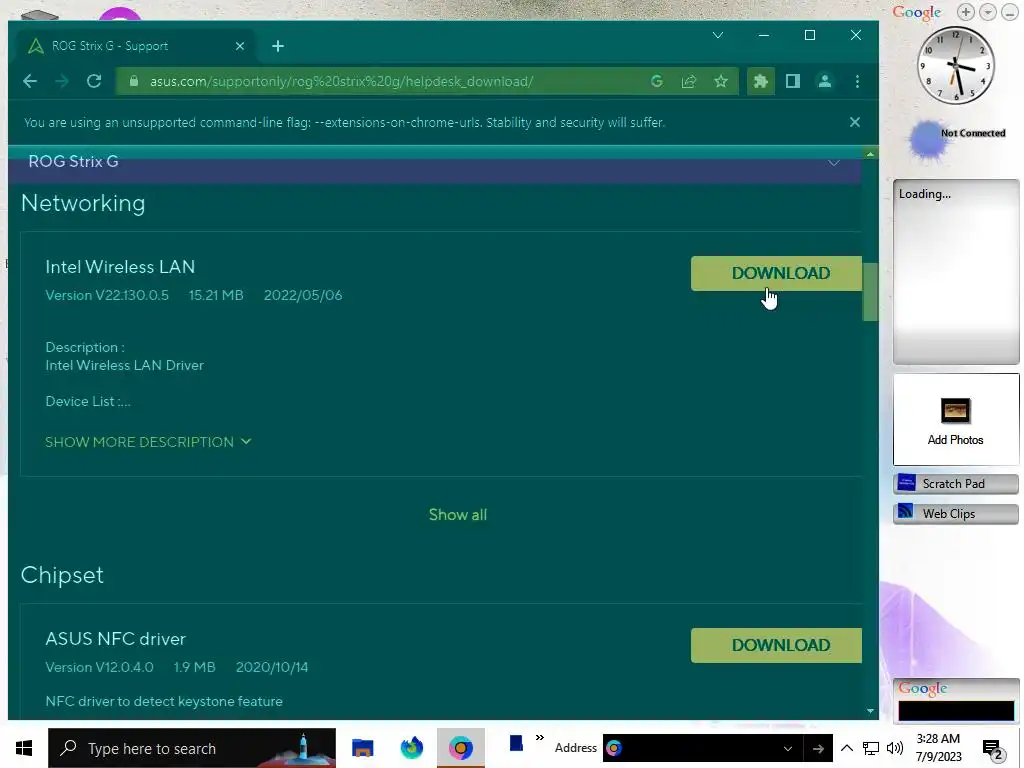Click the page scrollbar thumb

[870, 292]
